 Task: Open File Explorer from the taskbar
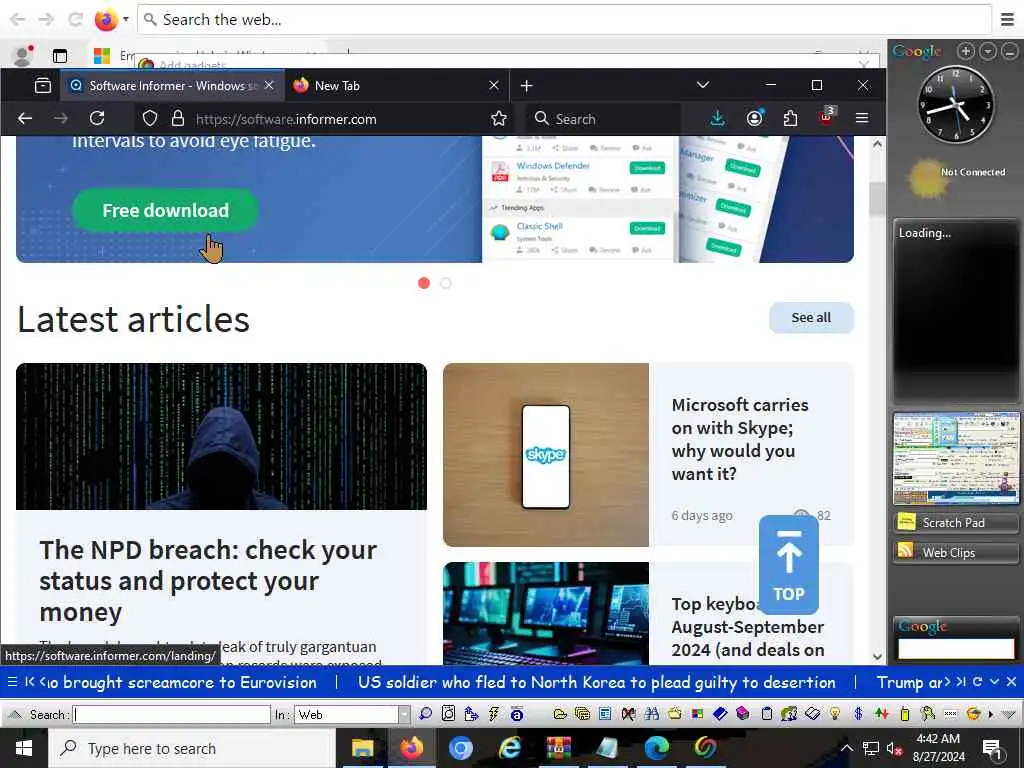click(362, 748)
